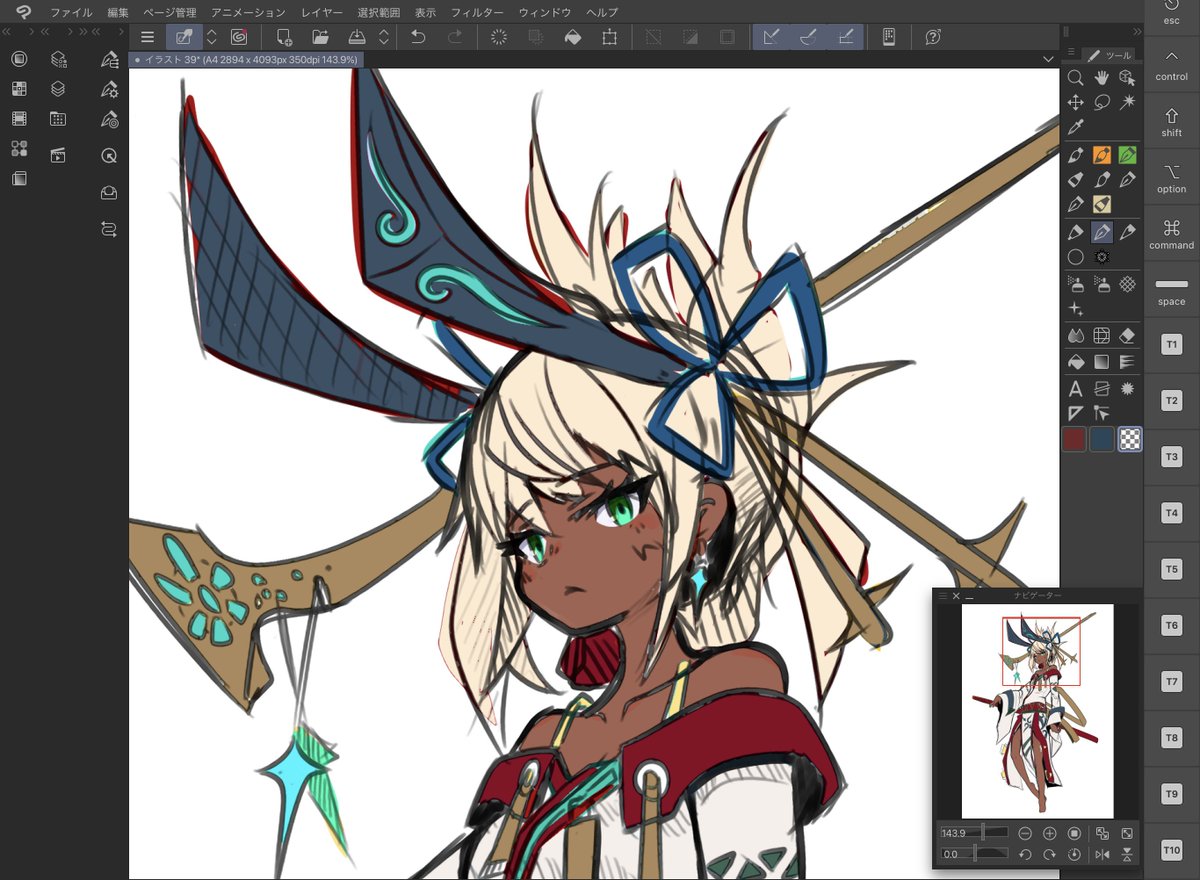Select the transparent color swatch

coord(1130,439)
